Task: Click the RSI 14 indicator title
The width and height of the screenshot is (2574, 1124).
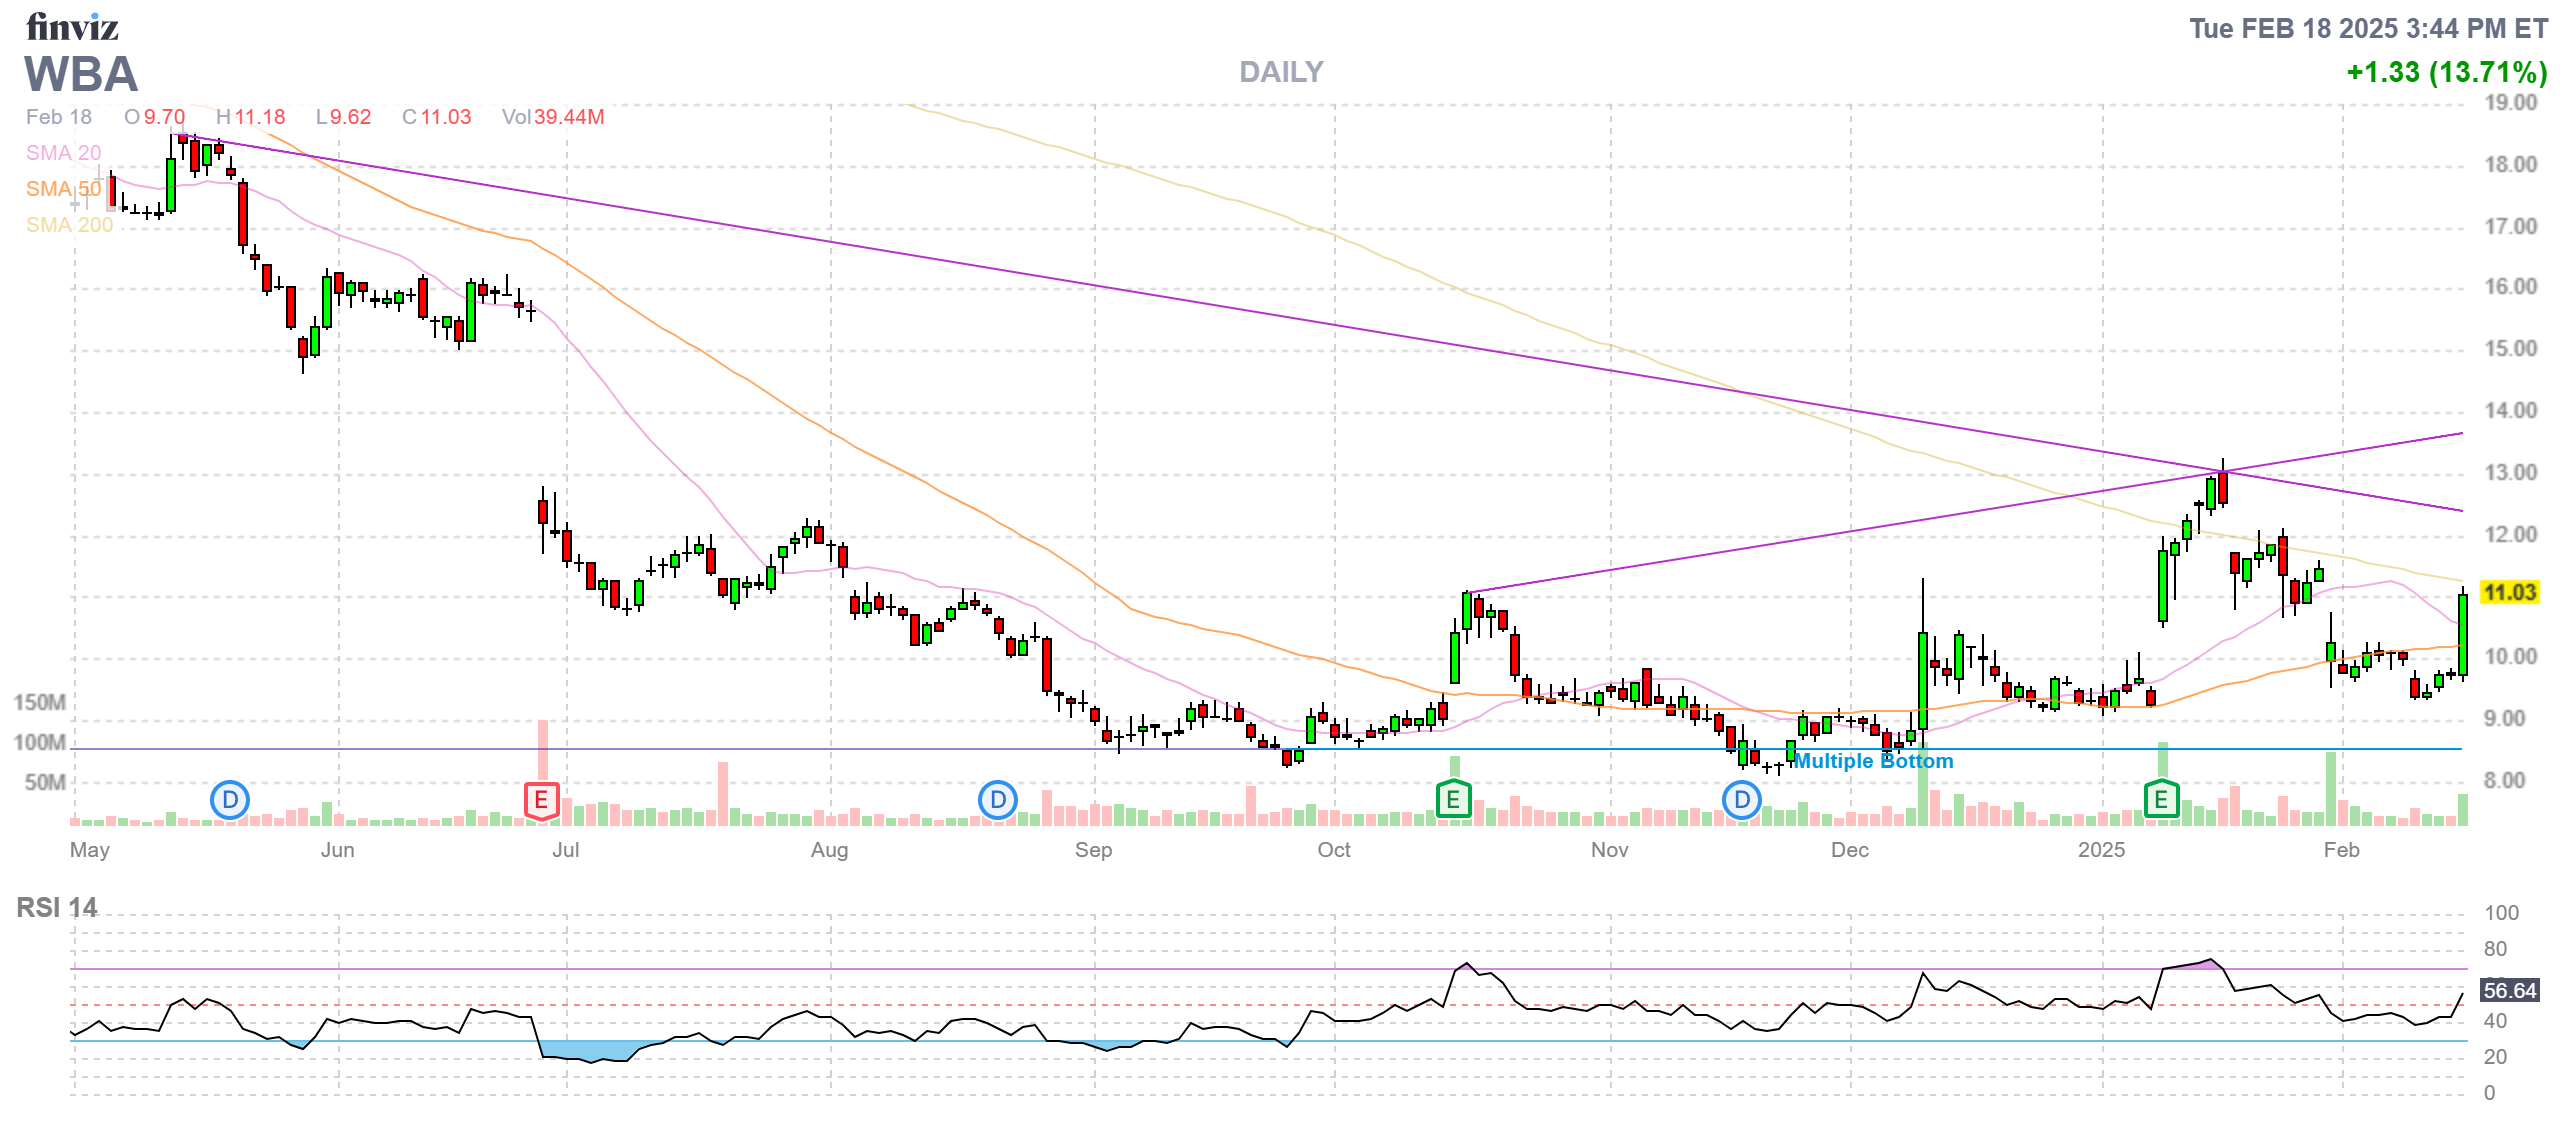Action: pyautogui.click(x=57, y=907)
